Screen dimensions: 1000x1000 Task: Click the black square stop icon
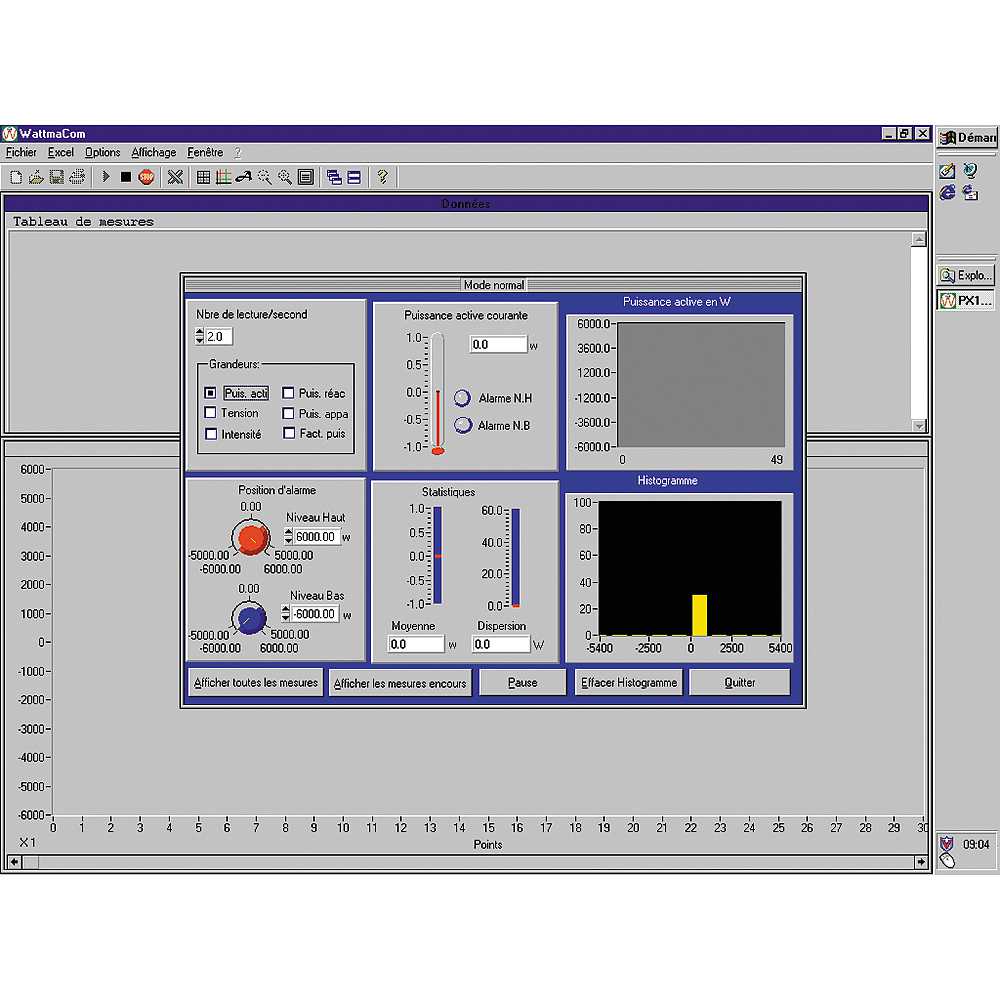pos(125,177)
